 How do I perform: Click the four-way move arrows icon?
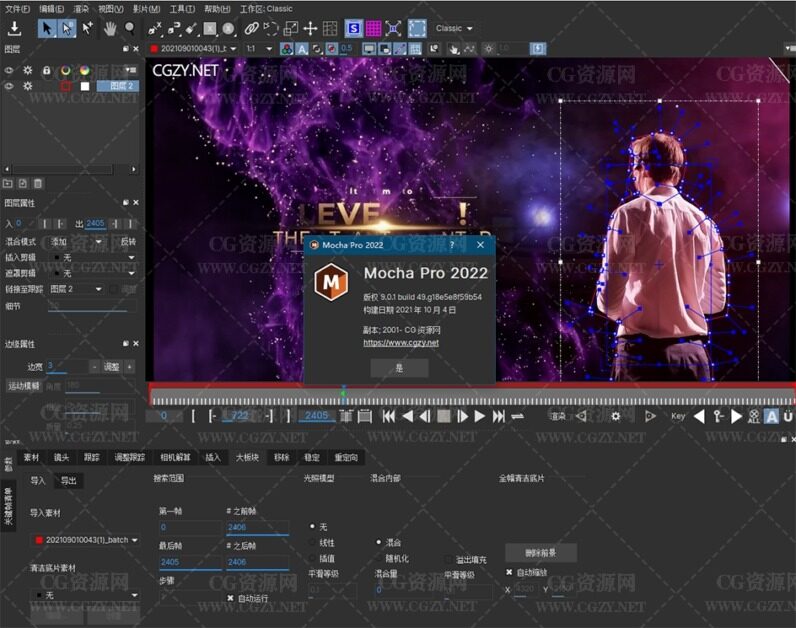[x=310, y=28]
